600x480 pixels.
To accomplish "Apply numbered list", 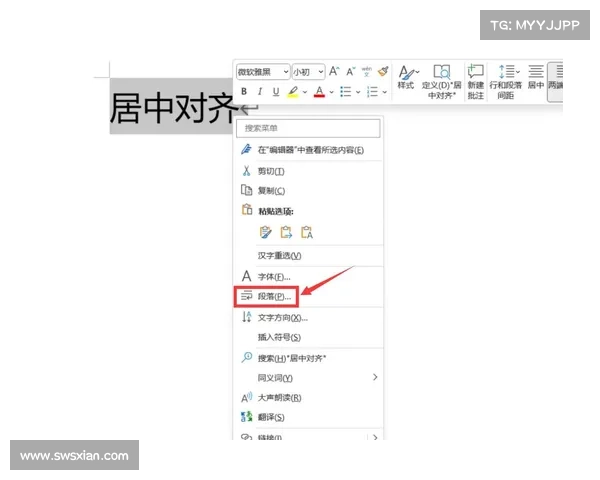I will pyautogui.click(x=372, y=91).
